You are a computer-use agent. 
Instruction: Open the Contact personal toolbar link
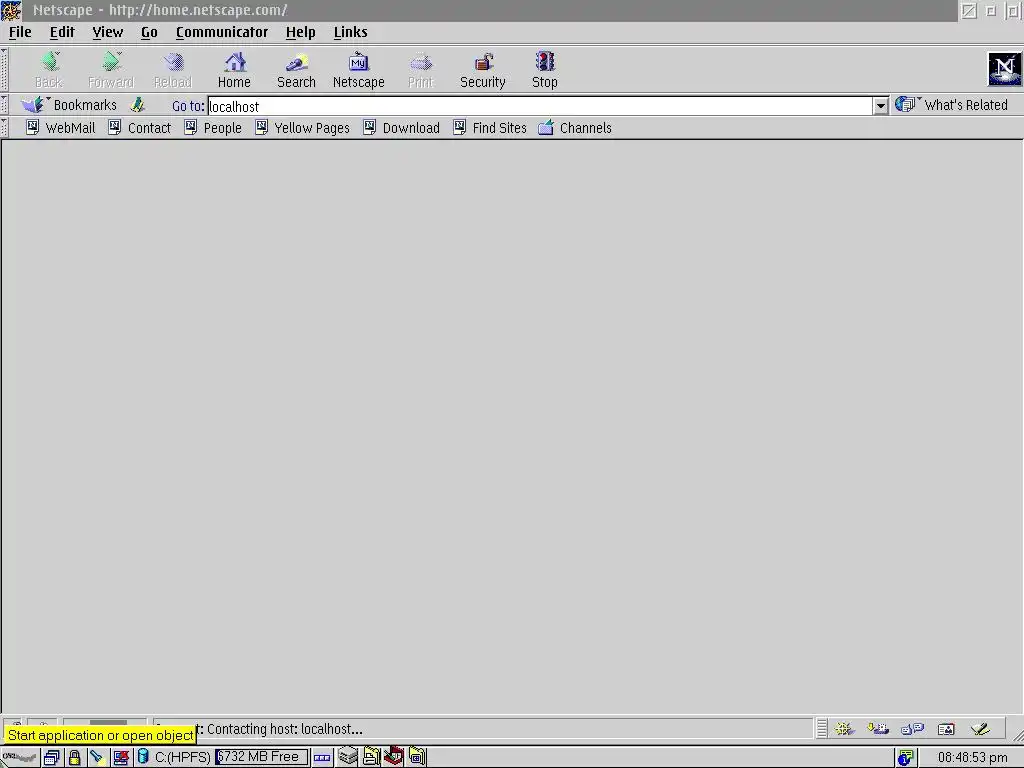140,128
